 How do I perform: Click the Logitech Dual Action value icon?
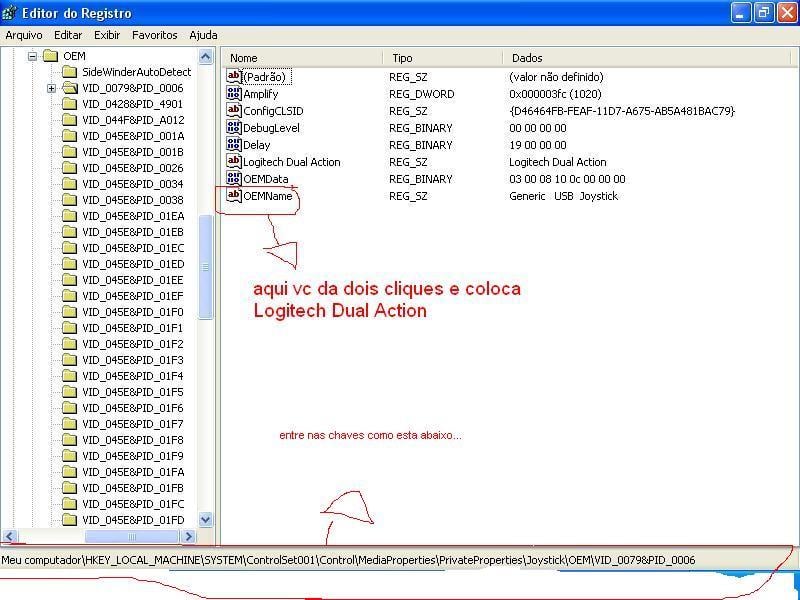tap(234, 161)
